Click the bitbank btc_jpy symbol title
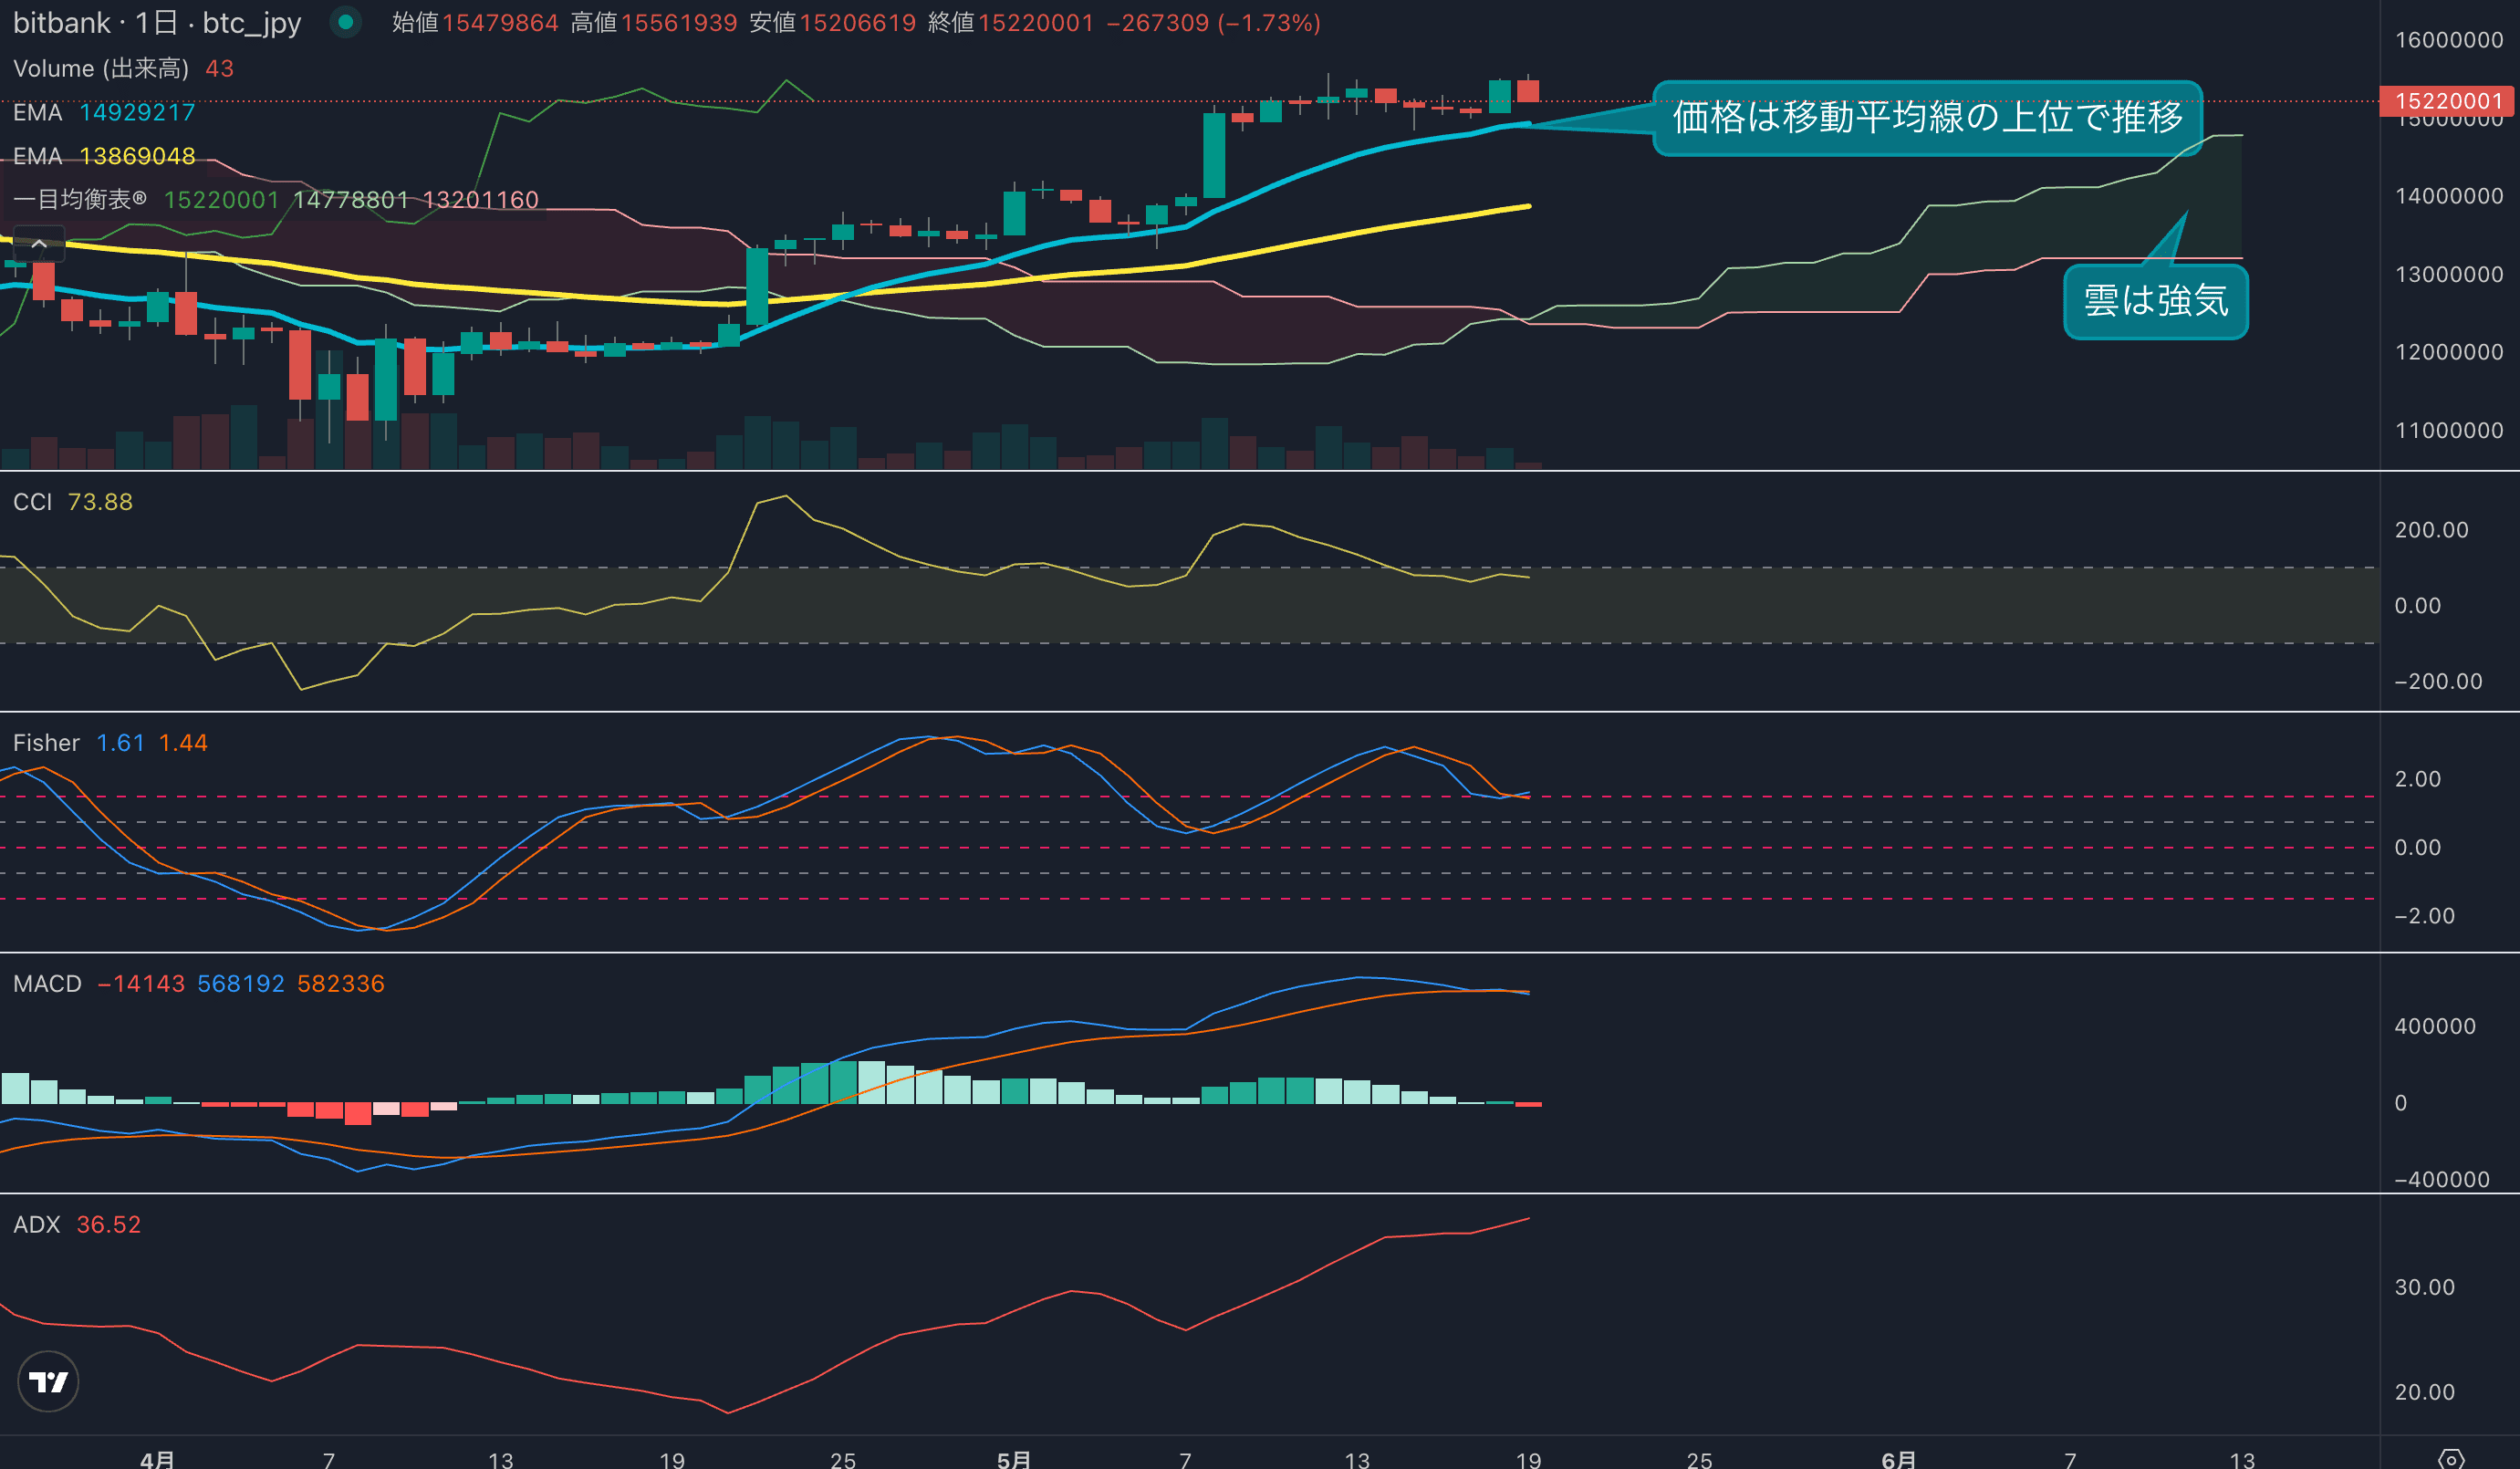 point(157,22)
